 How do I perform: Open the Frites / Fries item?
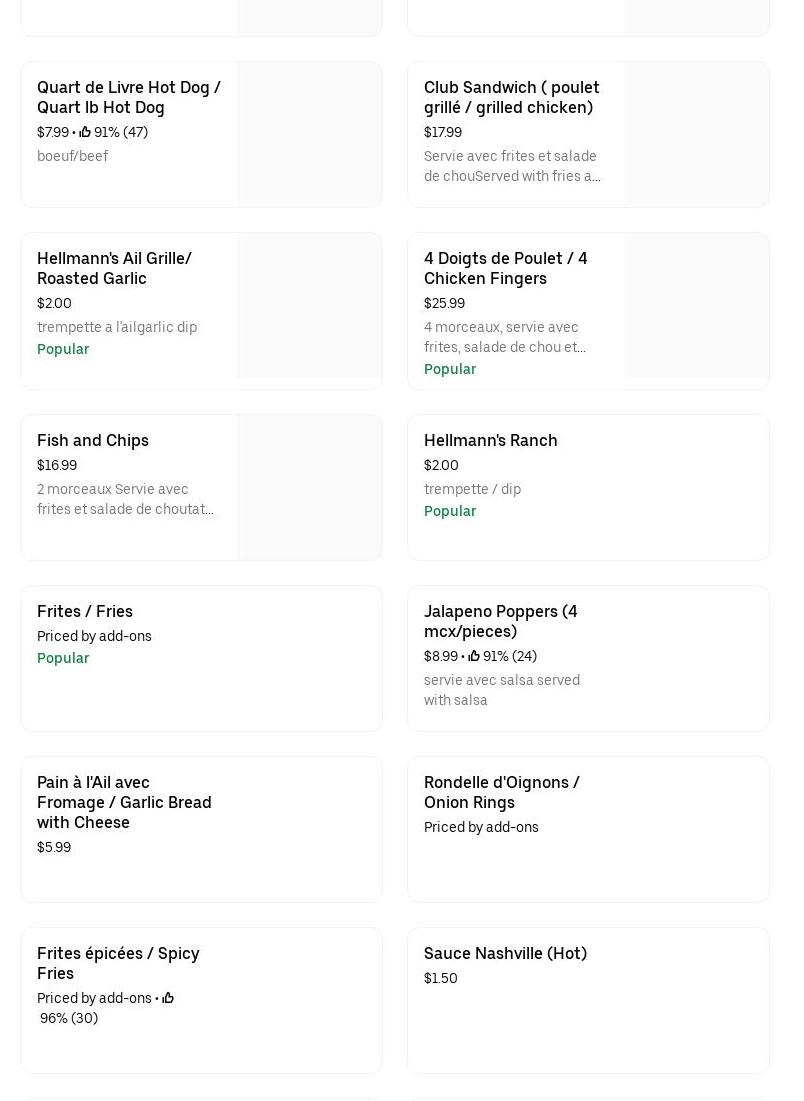(85, 611)
